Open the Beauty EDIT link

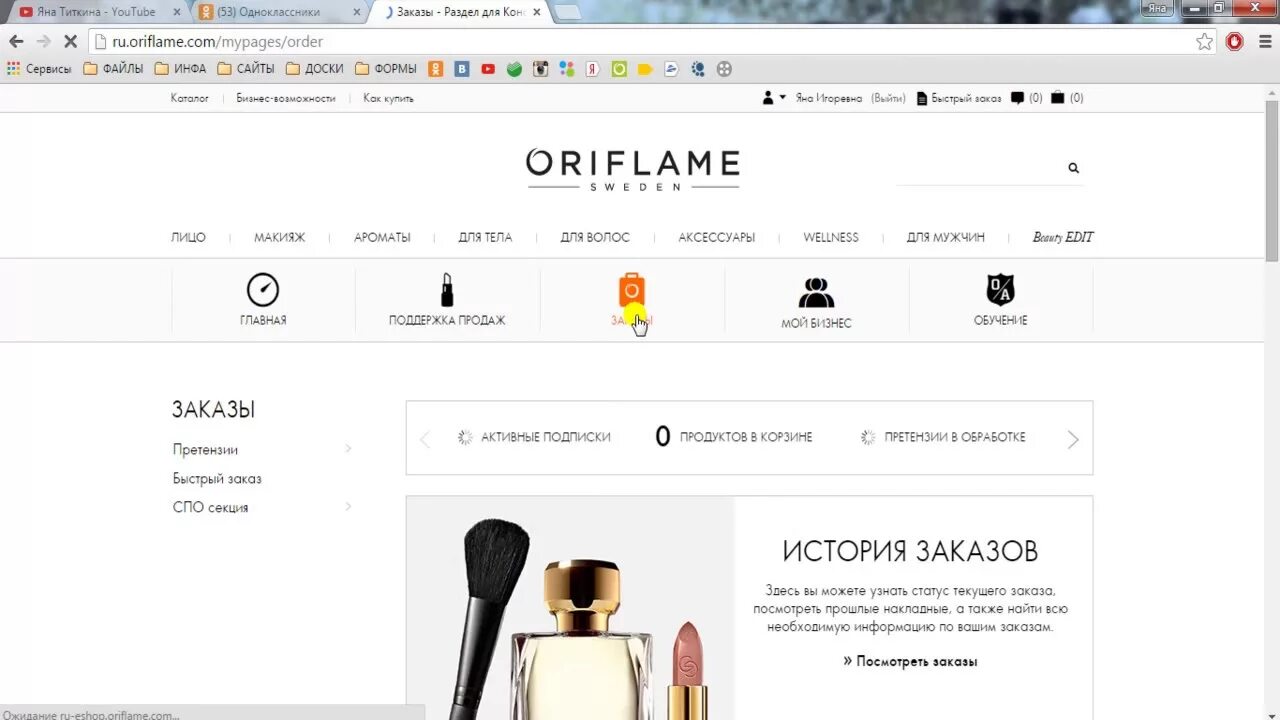(1063, 238)
